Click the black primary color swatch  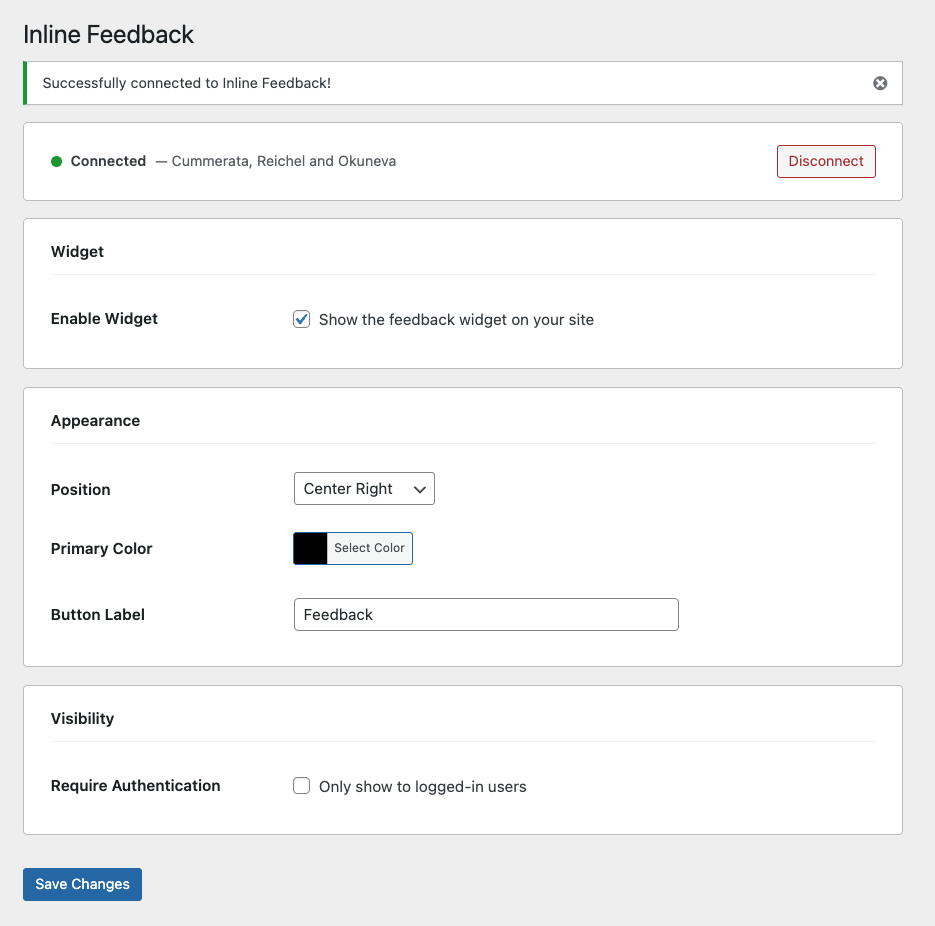tap(309, 548)
